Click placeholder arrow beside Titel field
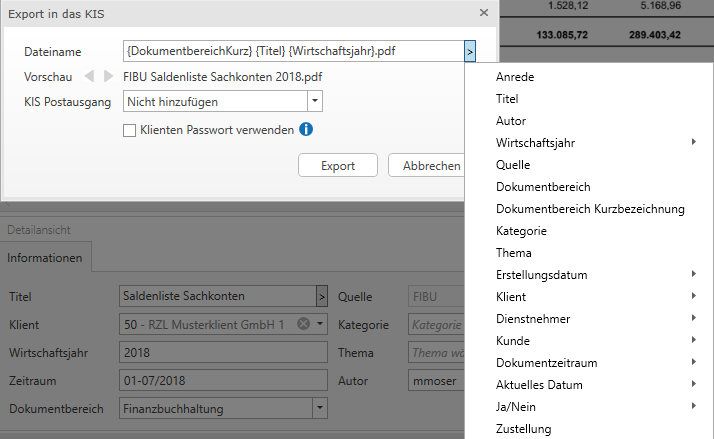 (x=321, y=296)
